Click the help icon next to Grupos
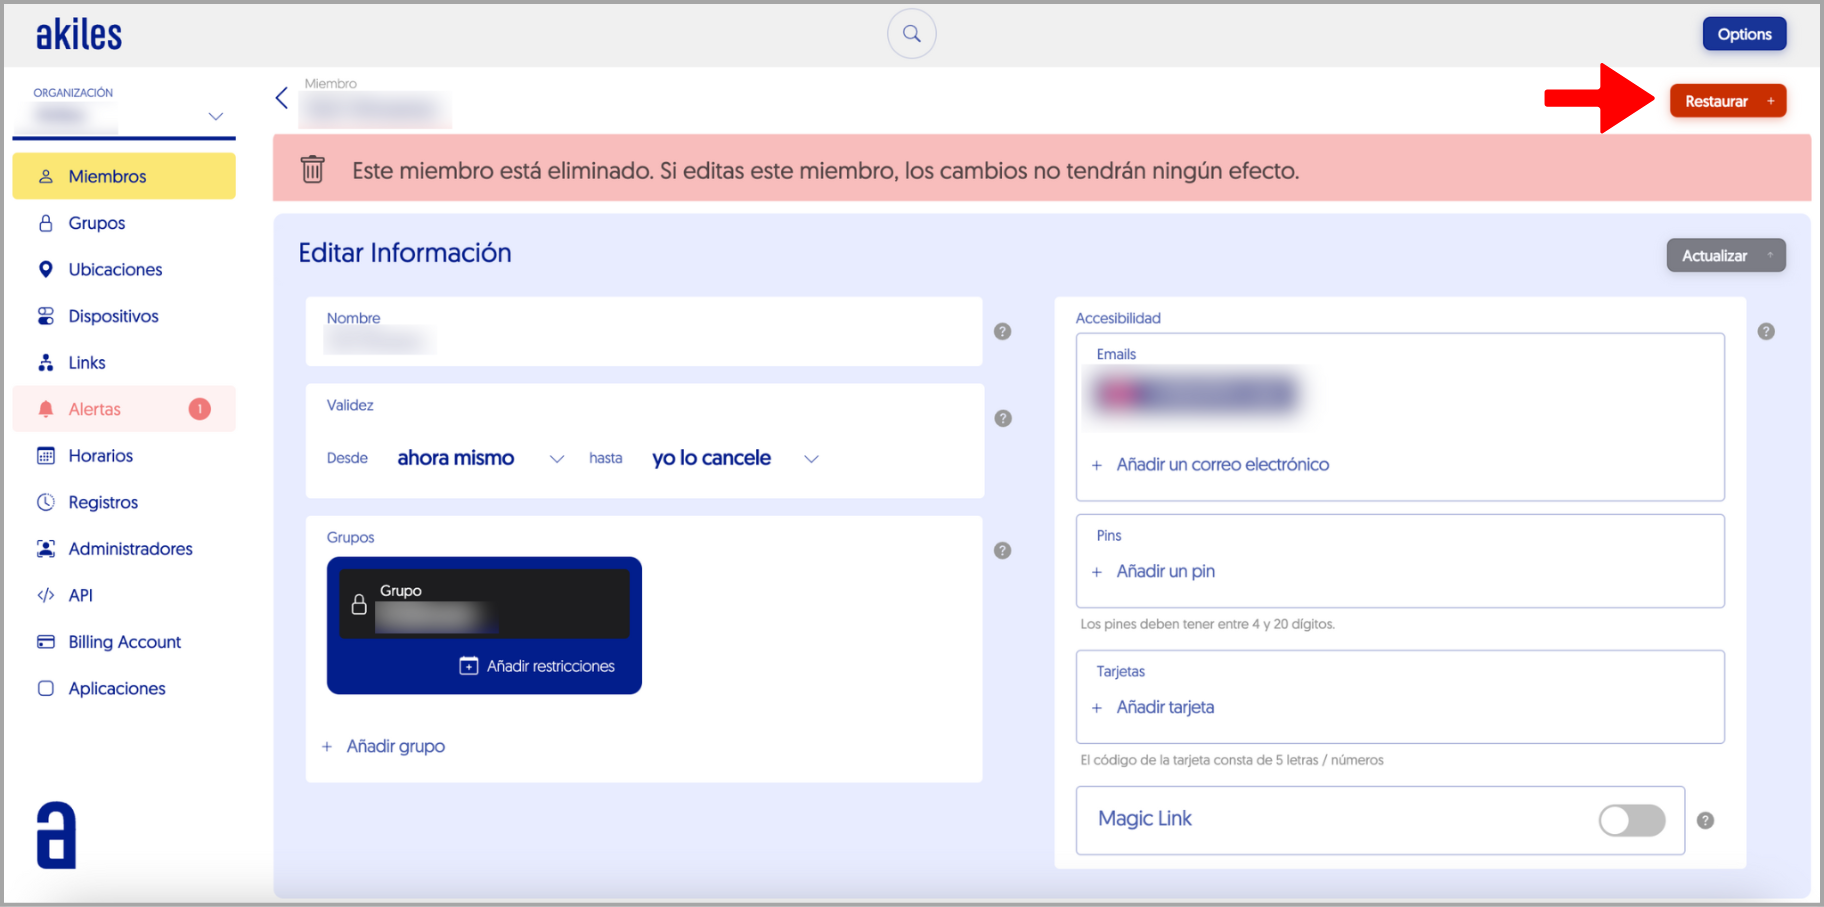Screen dimensions: 1824x907 click(x=1002, y=550)
